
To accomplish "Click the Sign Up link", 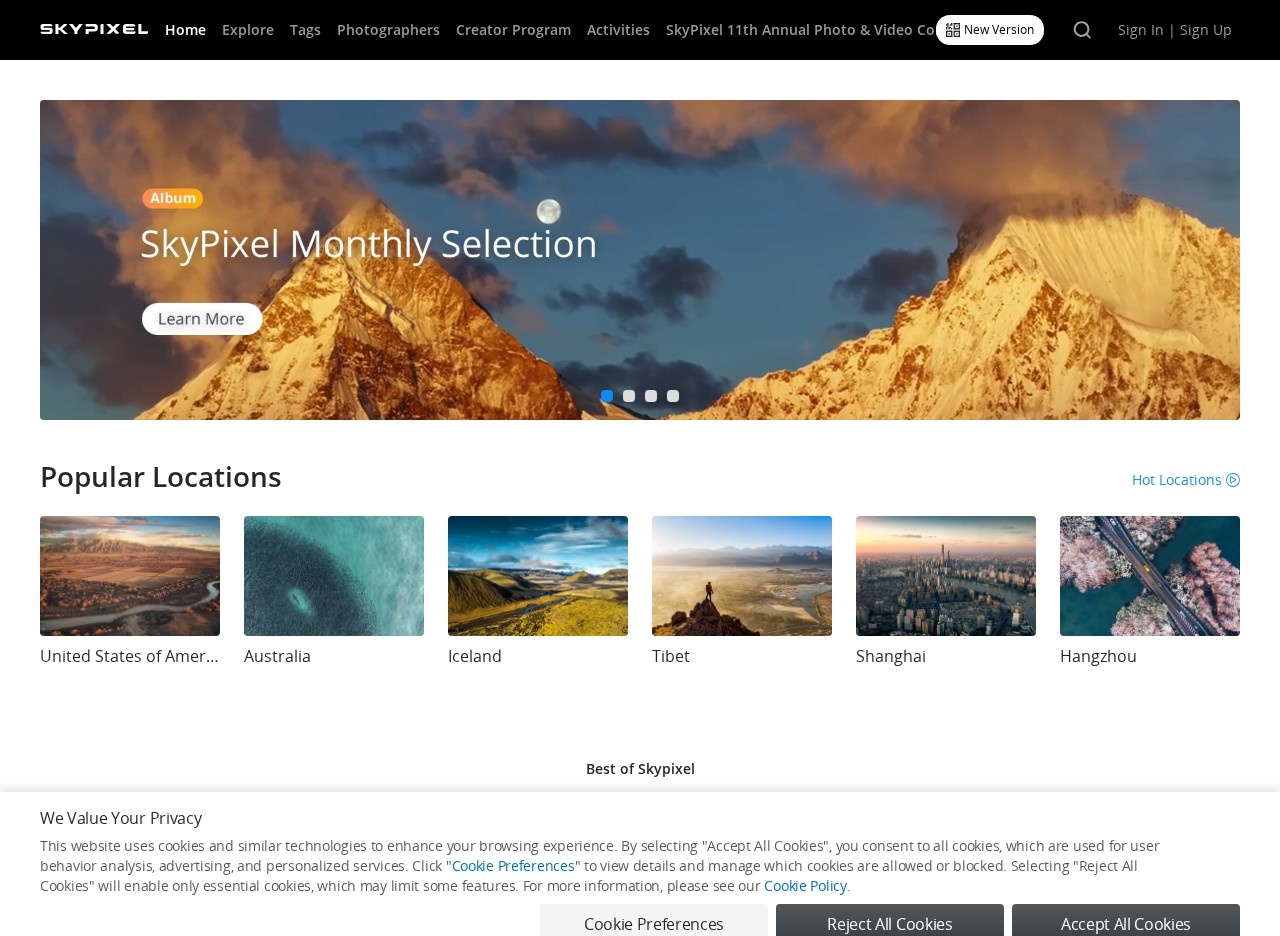I will pos(1206,30).
